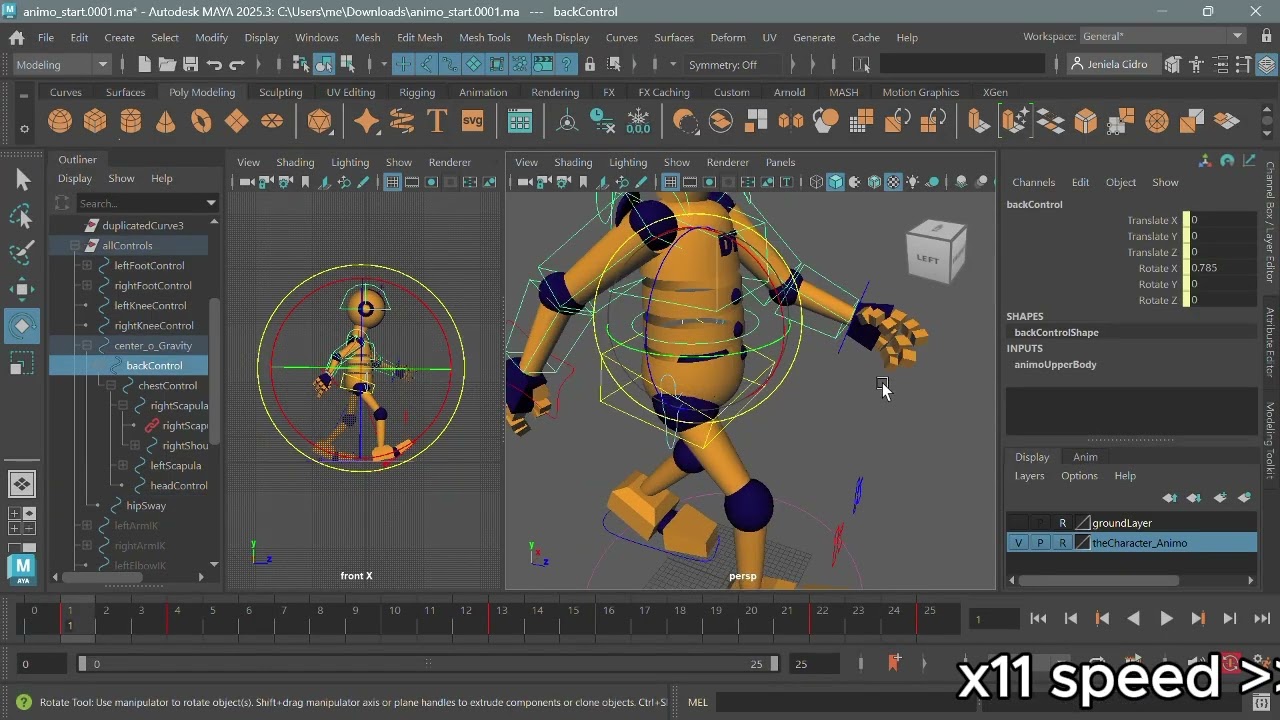Switch to the Rigging shelf tab
Image resolution: width=1280 pixels, height=720 pixels.
pos(417,92)
